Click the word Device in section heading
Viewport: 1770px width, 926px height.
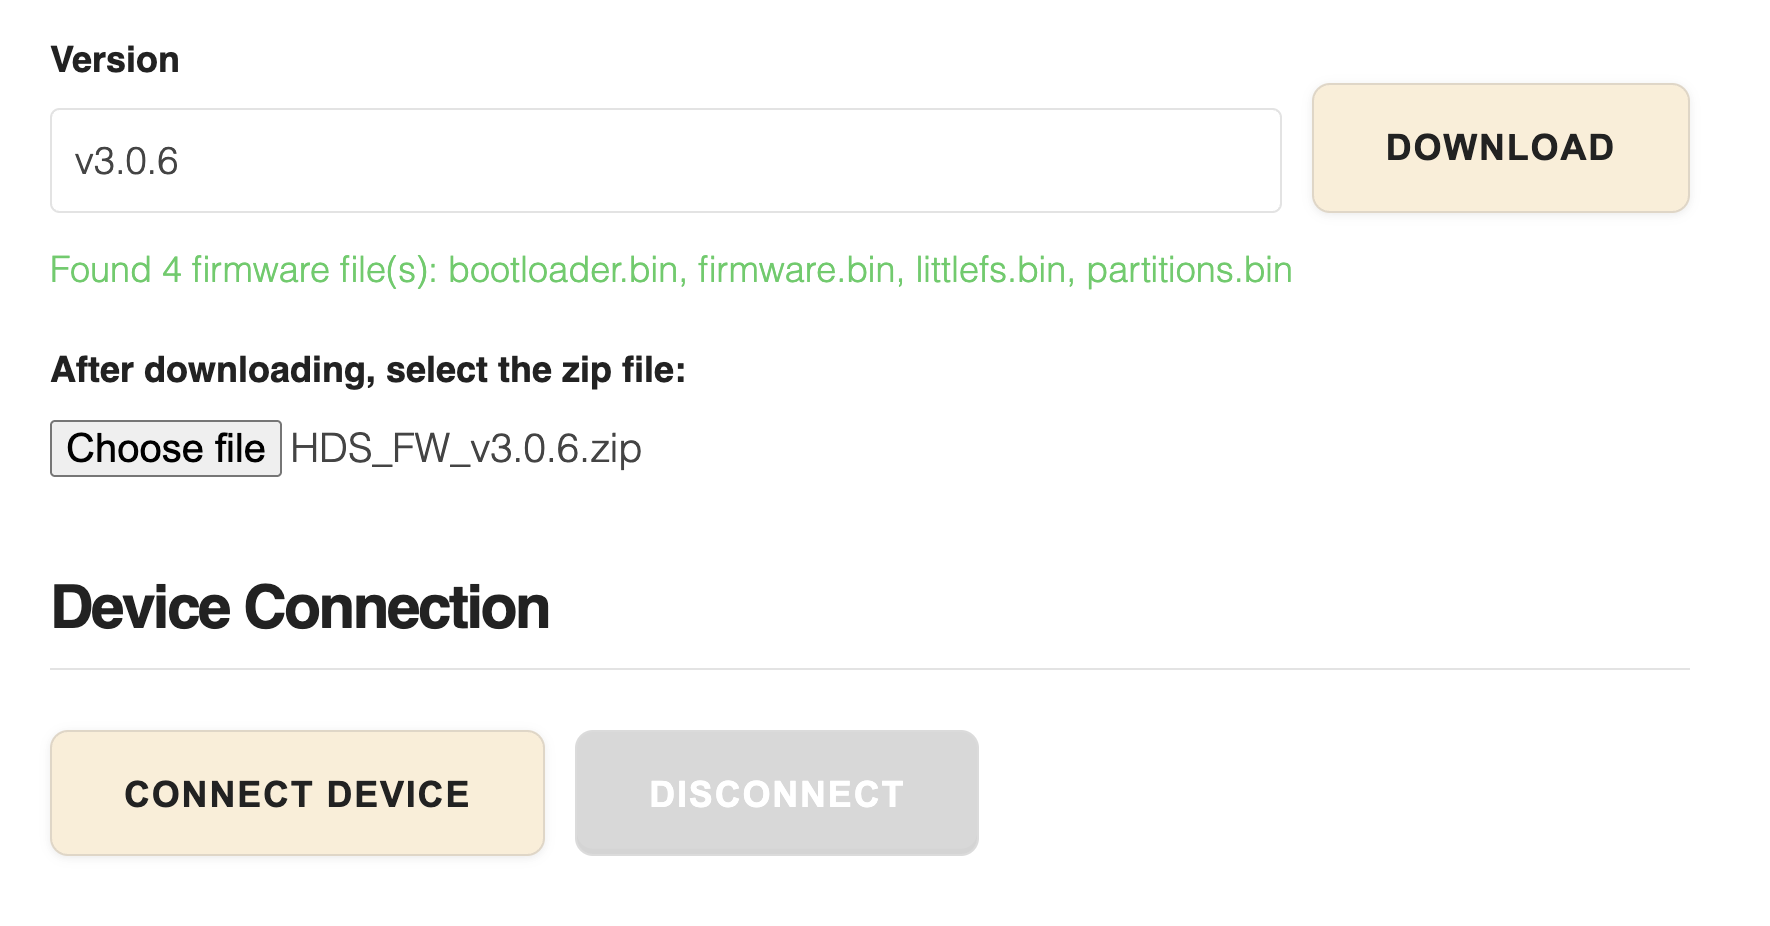click(141, 608)
